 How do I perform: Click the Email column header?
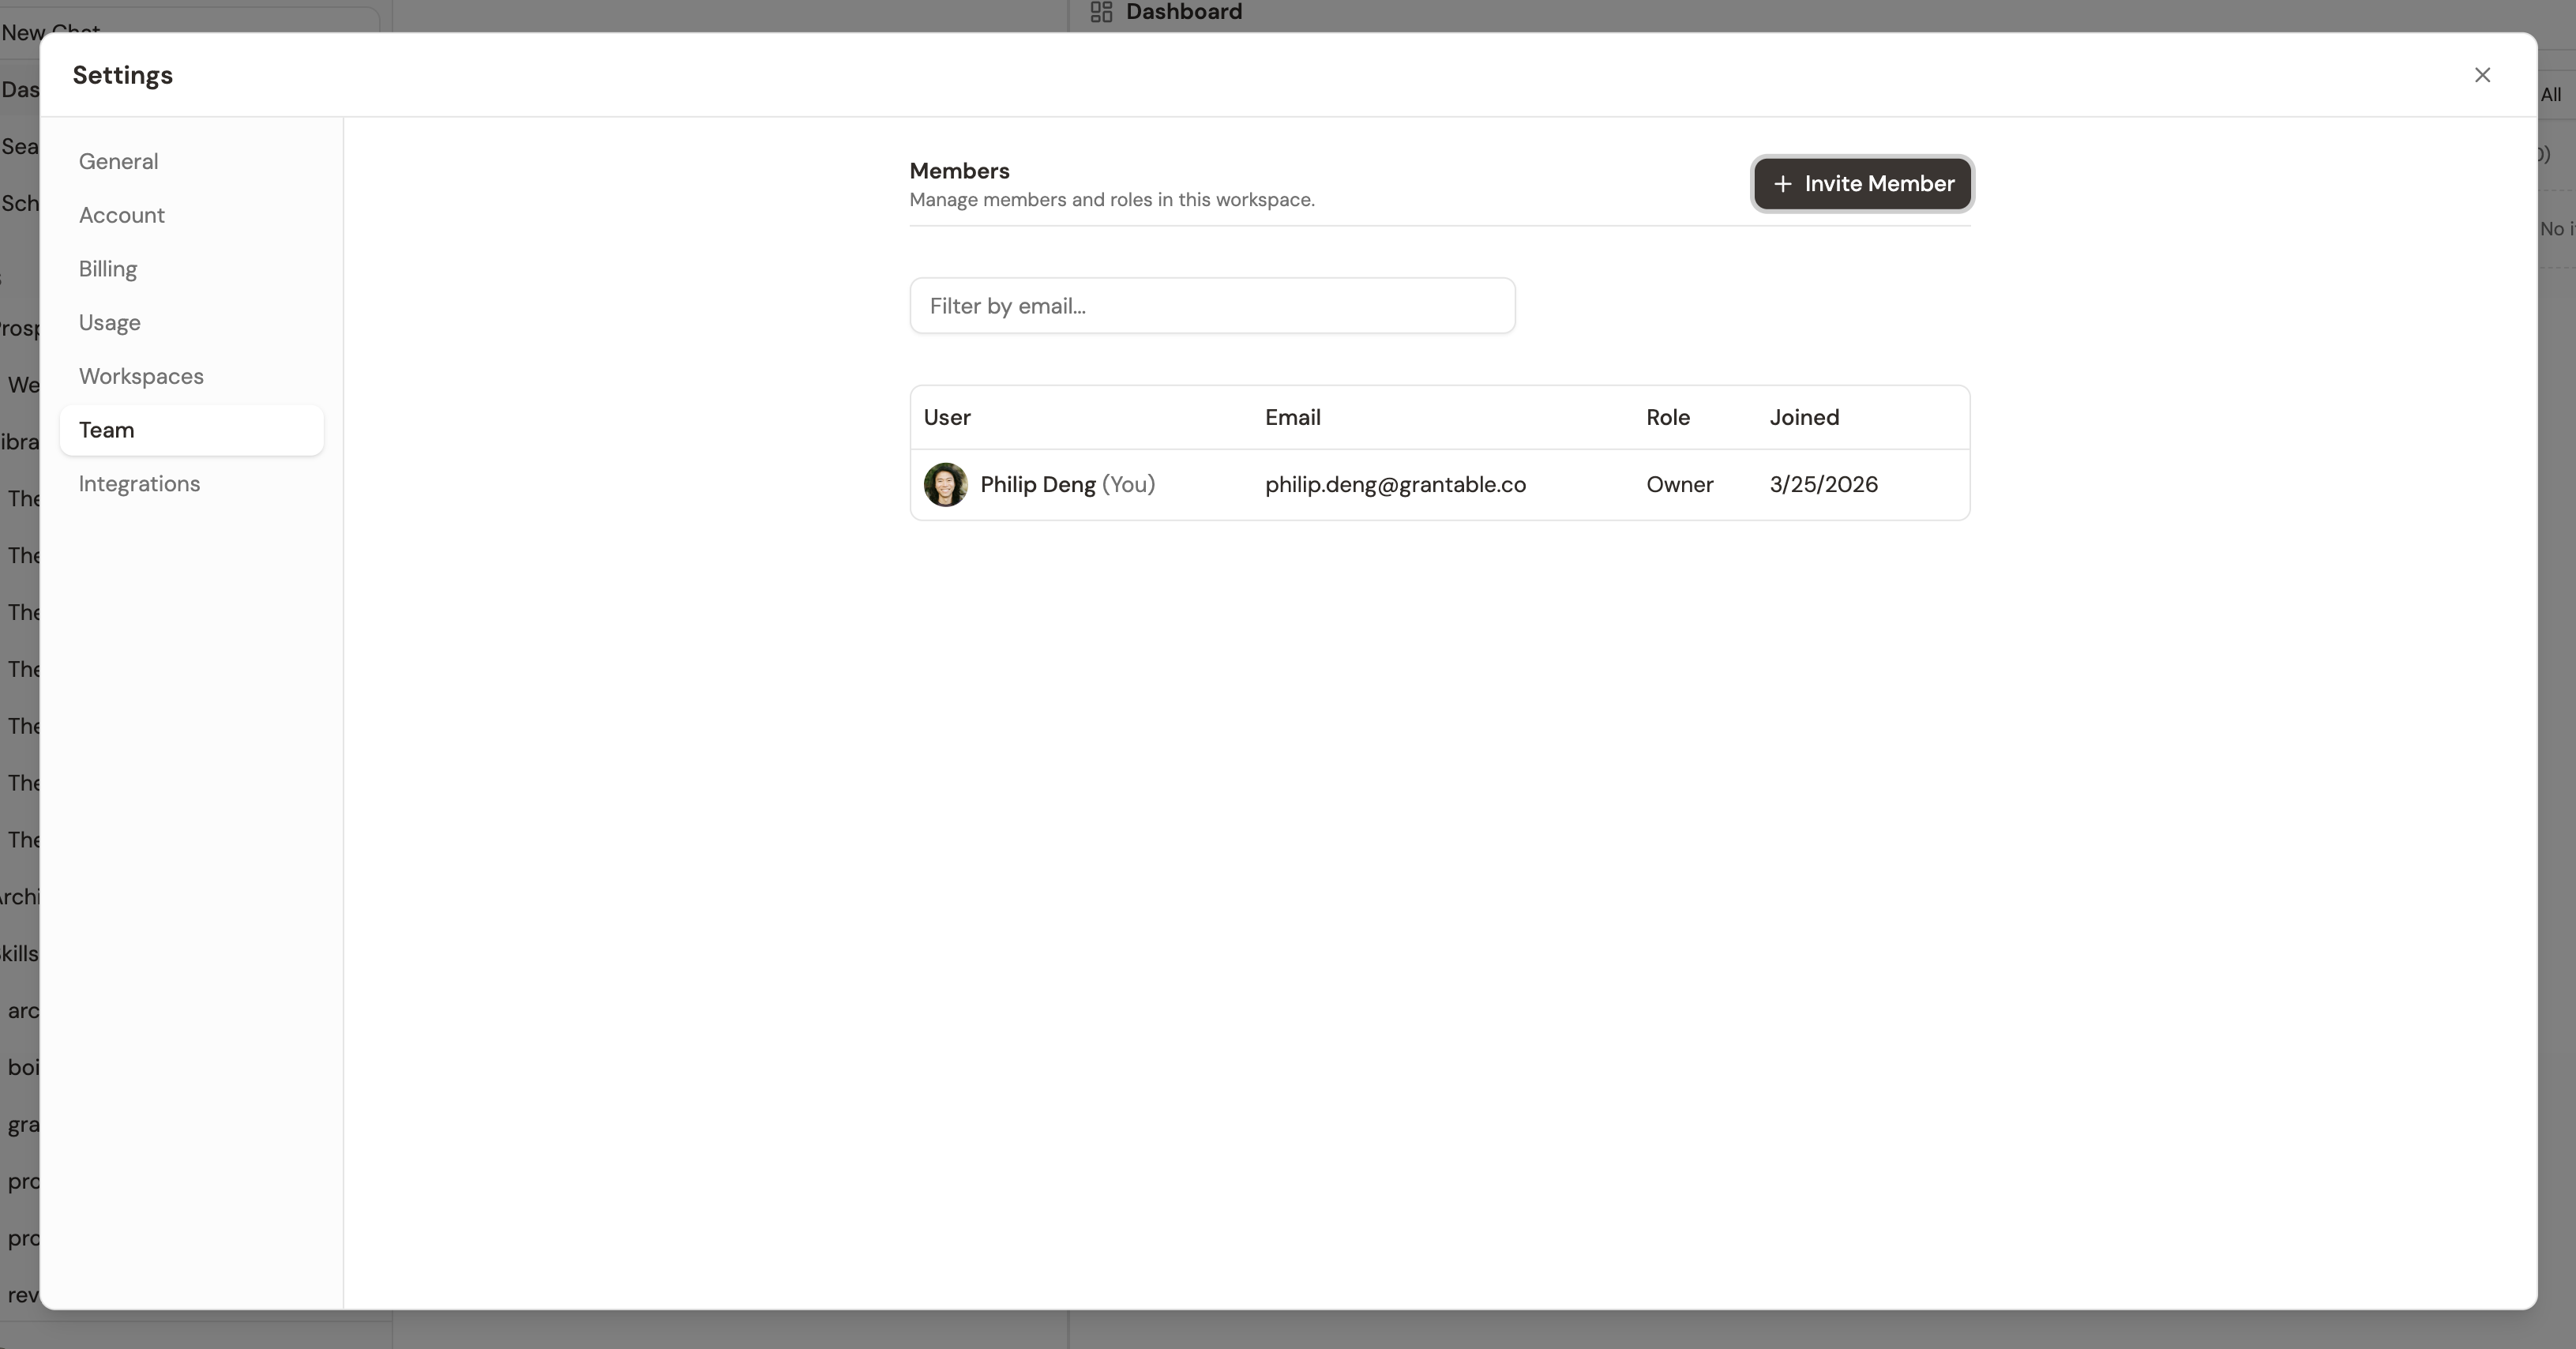click(x=1292, y=417)
